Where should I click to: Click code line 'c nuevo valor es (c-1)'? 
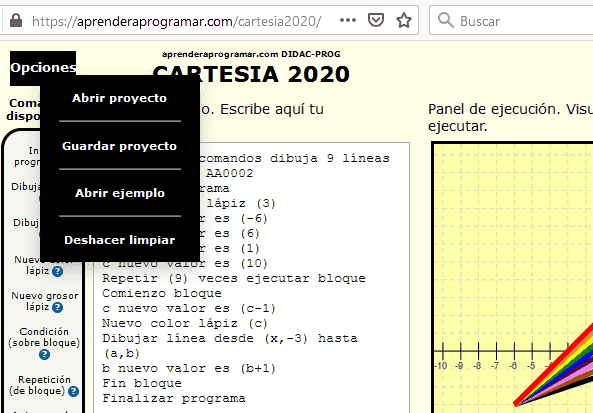click(x=189, y=309)
